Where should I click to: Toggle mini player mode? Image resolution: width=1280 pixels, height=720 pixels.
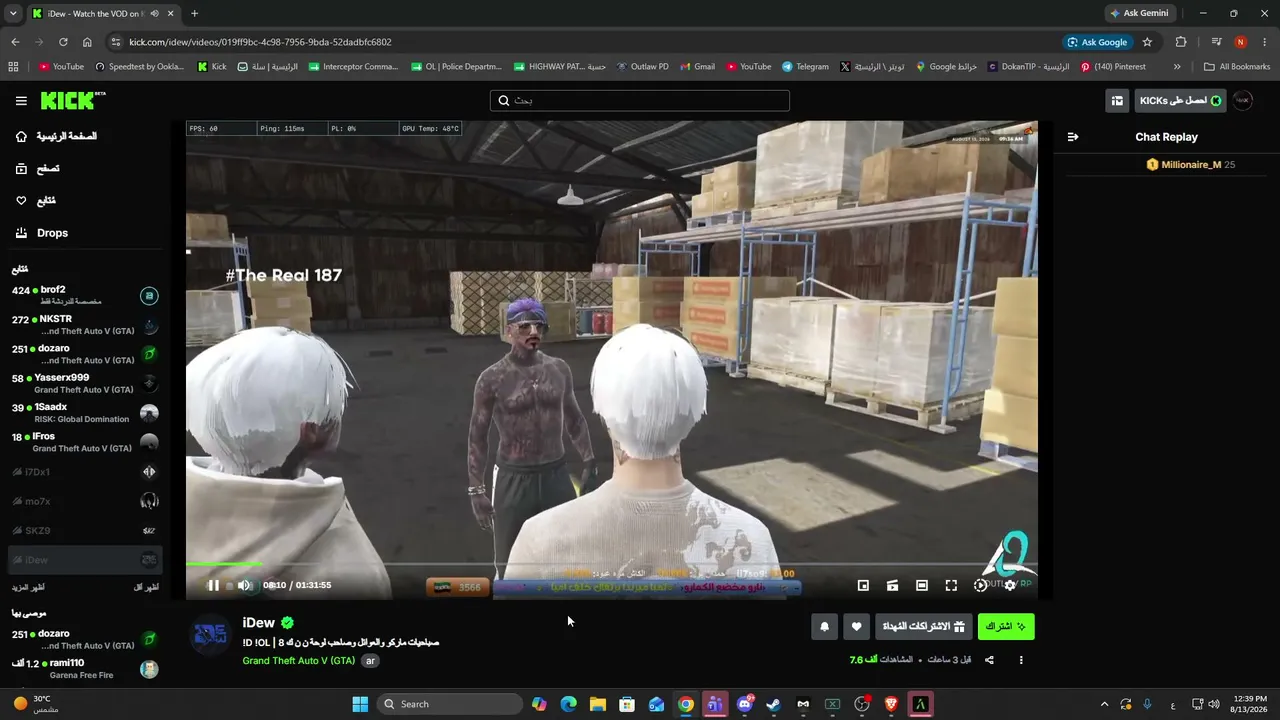(863, 585)
